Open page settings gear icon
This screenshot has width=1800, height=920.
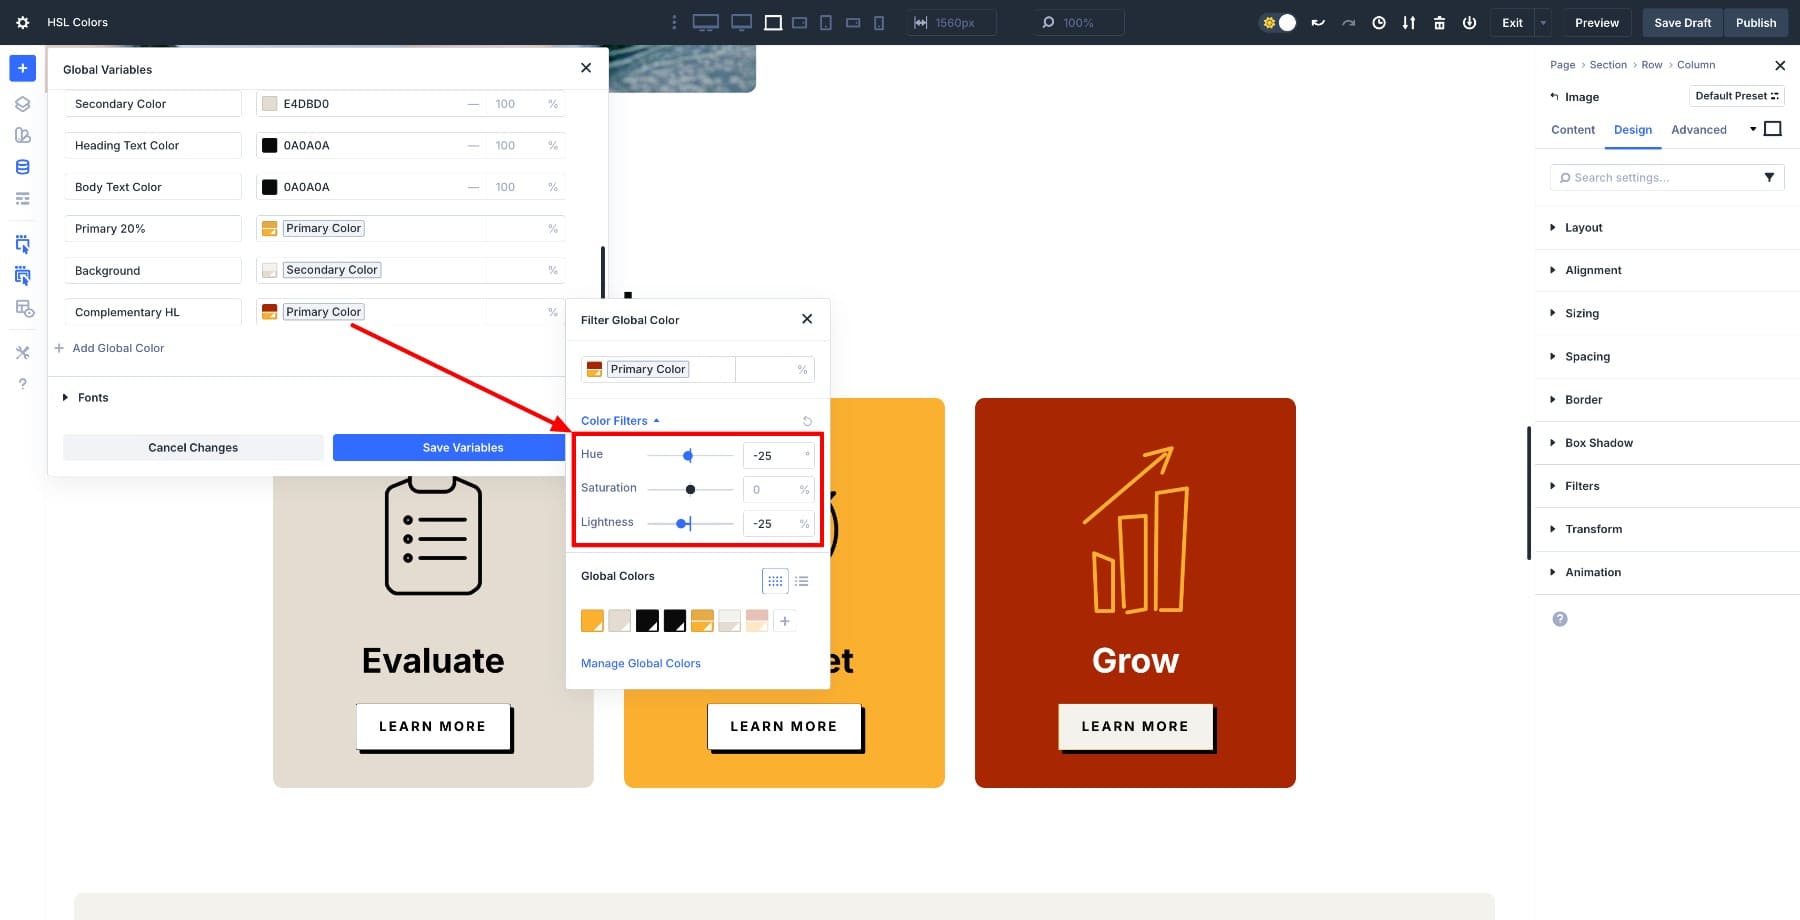[22, 22]
